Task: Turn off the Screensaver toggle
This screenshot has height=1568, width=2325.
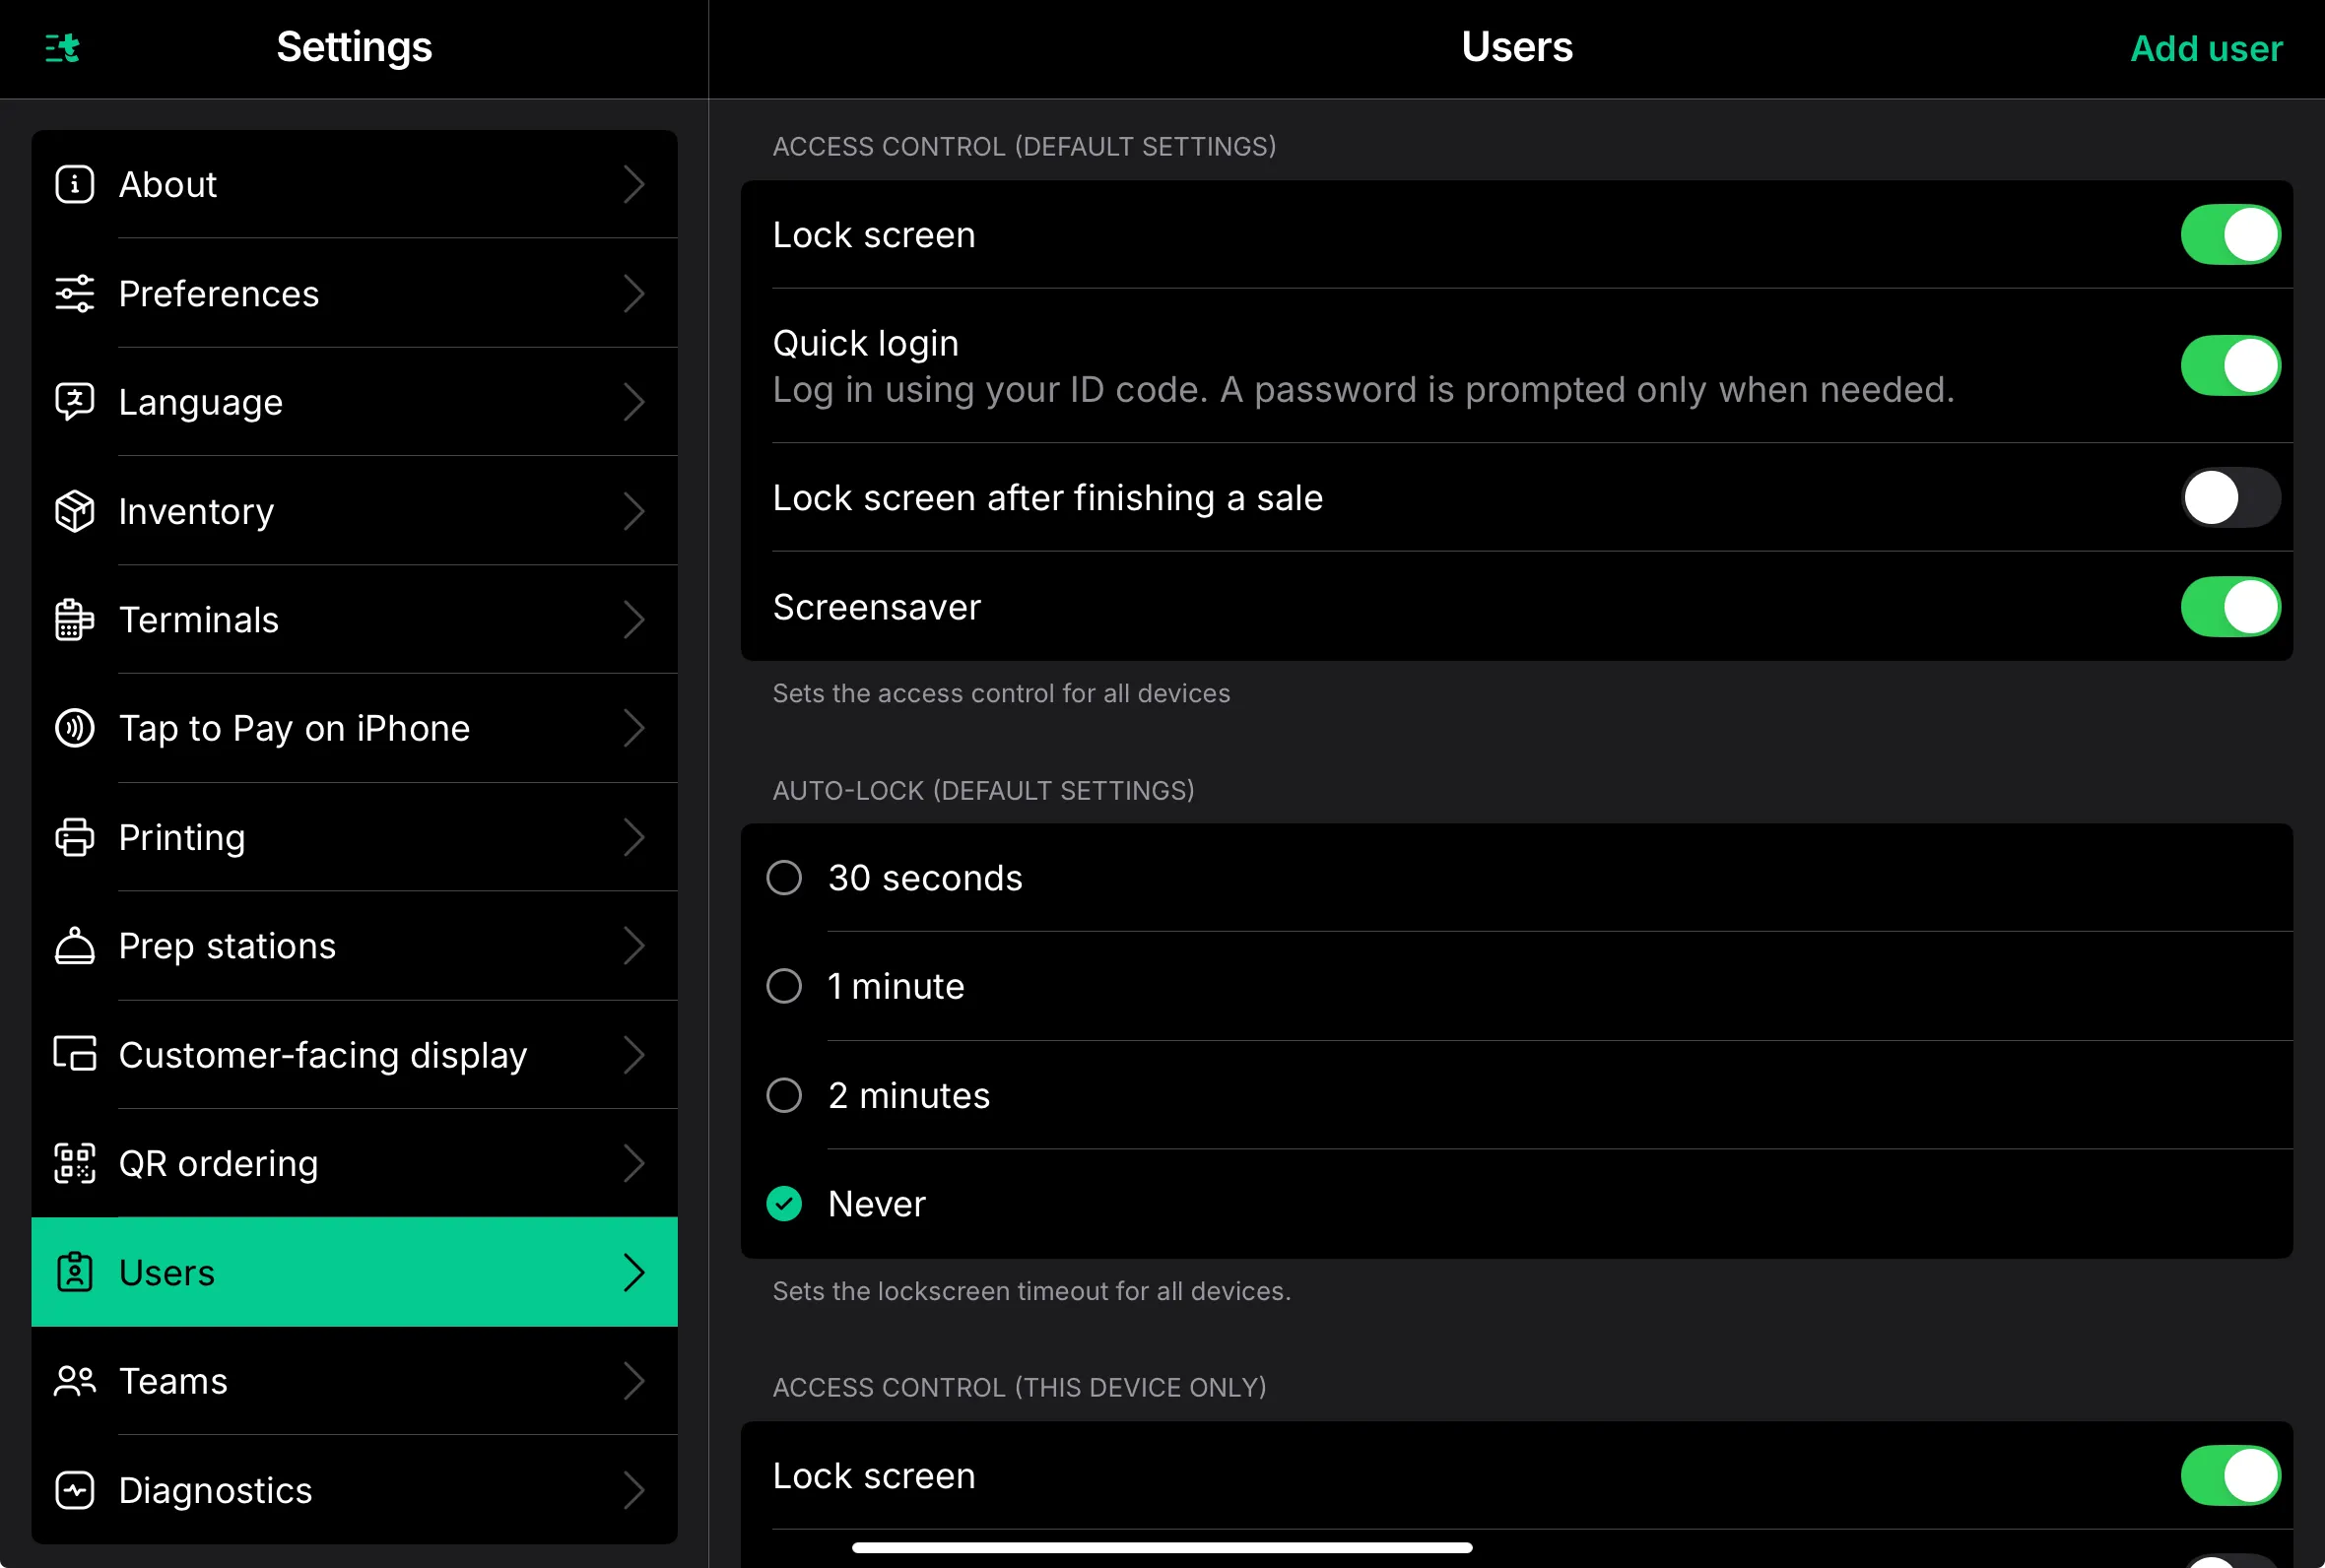Action: click(2229, 607)
